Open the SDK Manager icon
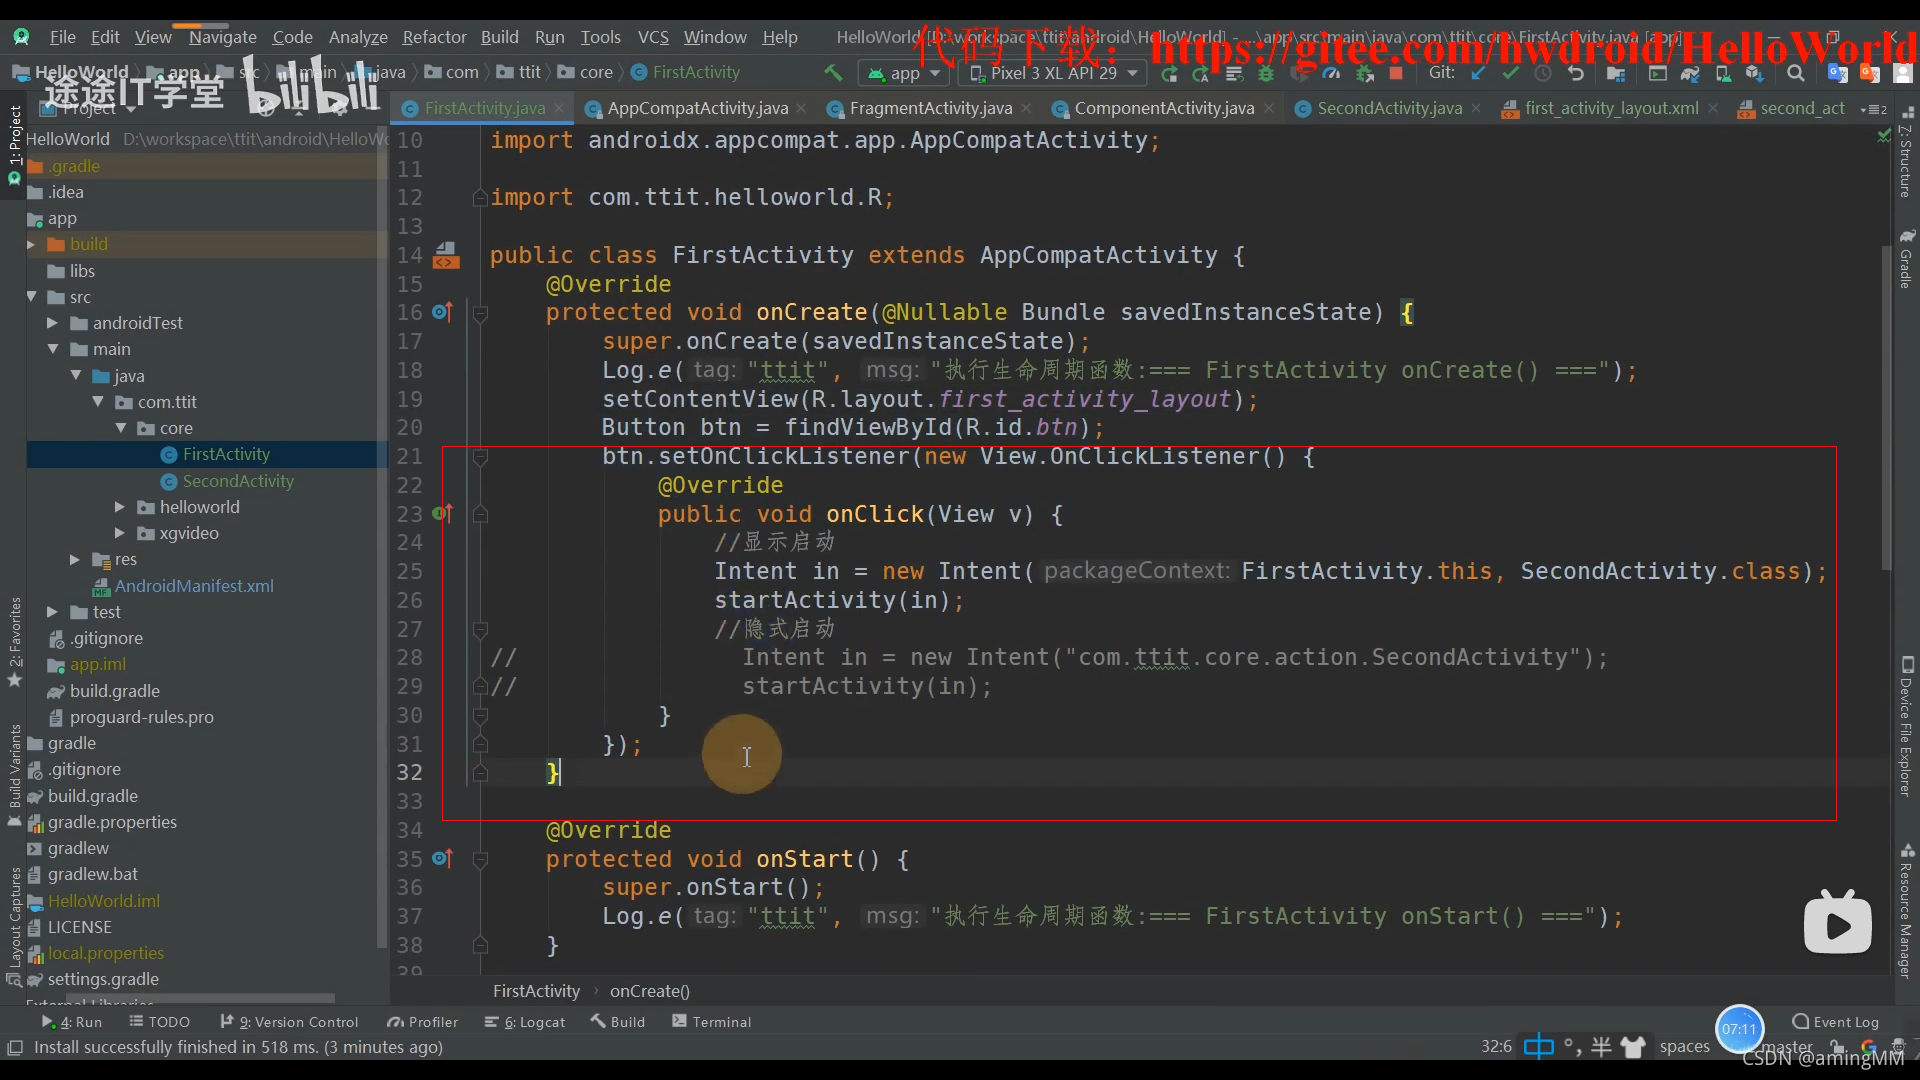The width and height of the screenshot is (1920, 1080). pyautogui.click(x=1755, y=73)
